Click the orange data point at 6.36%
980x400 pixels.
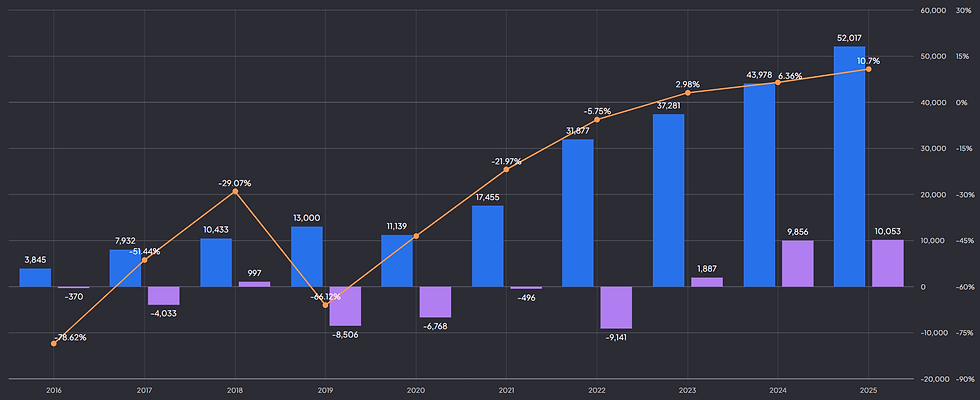click(x=778, y=82)
